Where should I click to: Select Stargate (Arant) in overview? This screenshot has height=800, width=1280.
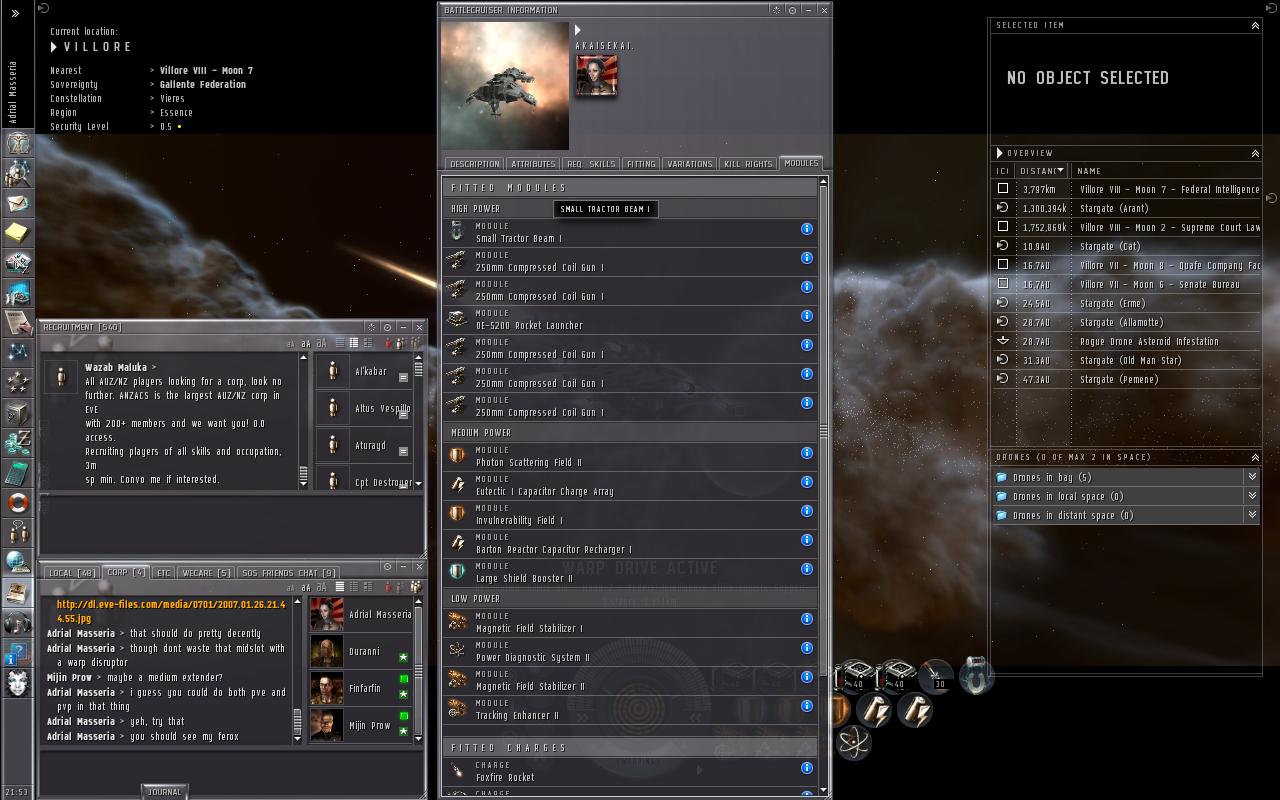(1127, 208)
